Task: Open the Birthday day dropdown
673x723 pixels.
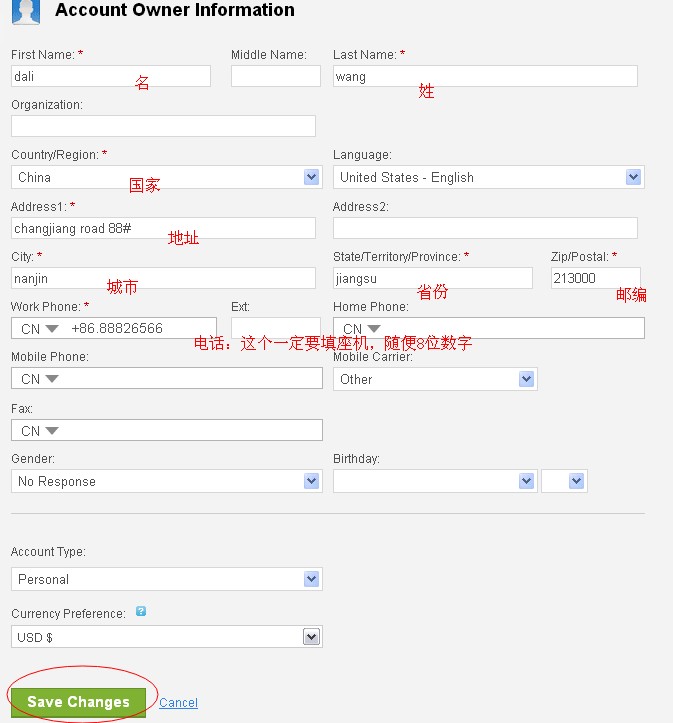Action: pyautogui.click(x=564, y=481)
